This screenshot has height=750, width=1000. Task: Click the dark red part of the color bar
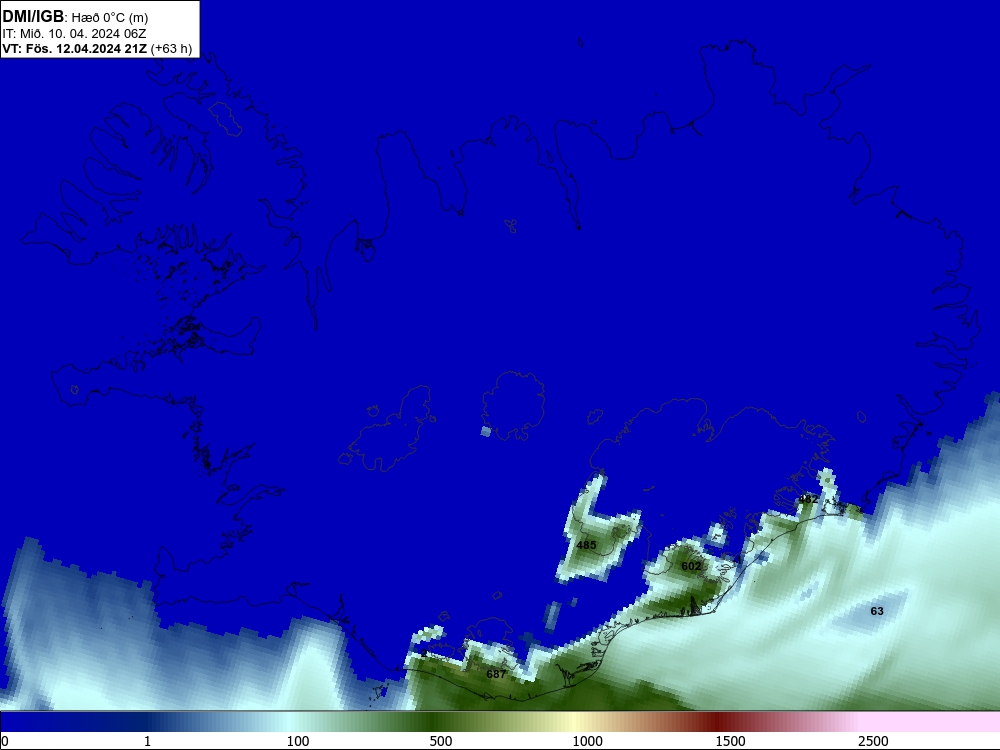(x=717, y=722)
